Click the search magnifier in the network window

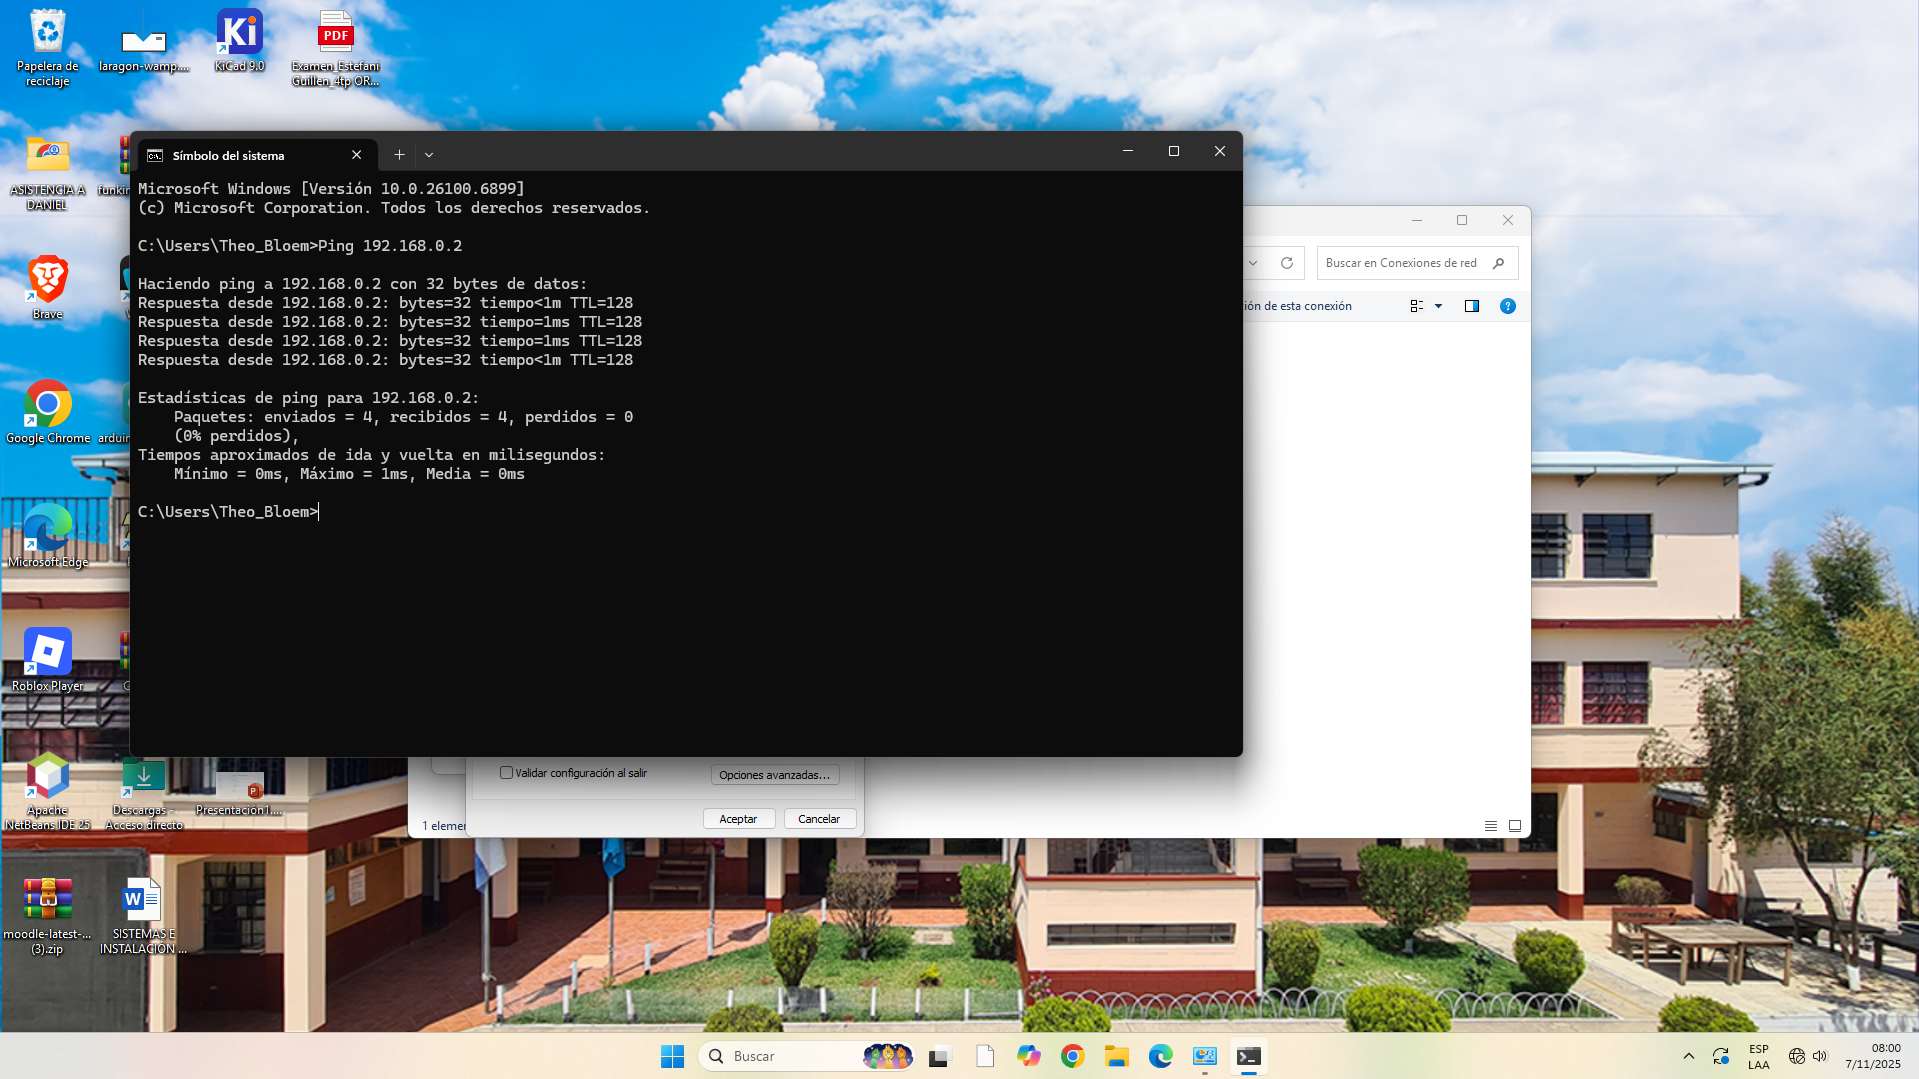tap(1498, 263)
